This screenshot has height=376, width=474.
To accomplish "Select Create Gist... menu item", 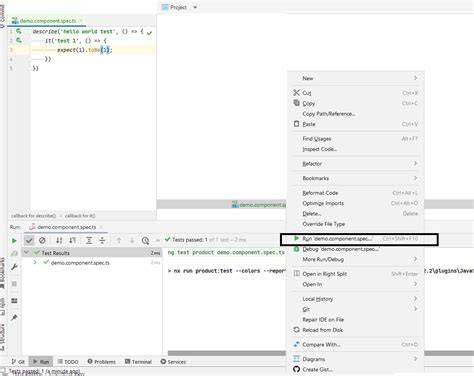I will [x=355, y=369].
